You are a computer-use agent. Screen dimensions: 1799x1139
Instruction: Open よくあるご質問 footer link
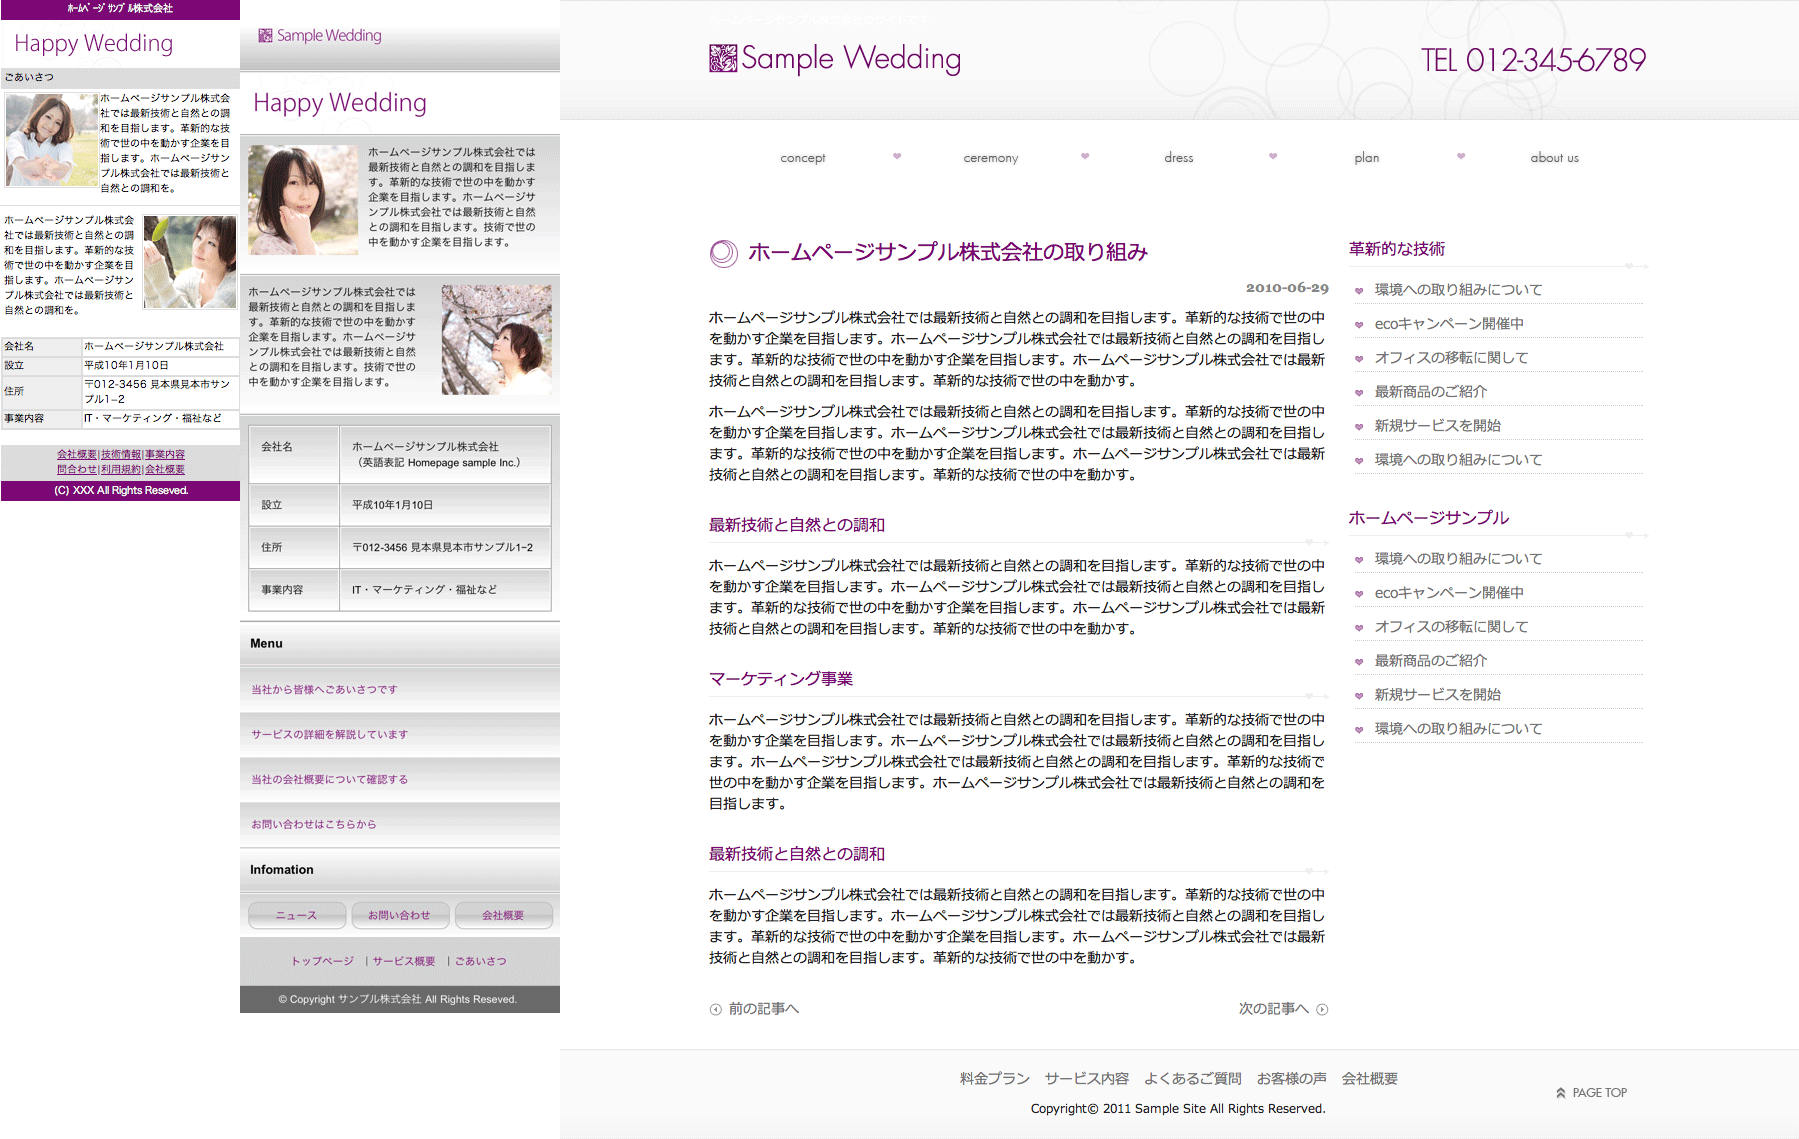[x=1192, y=1079]
